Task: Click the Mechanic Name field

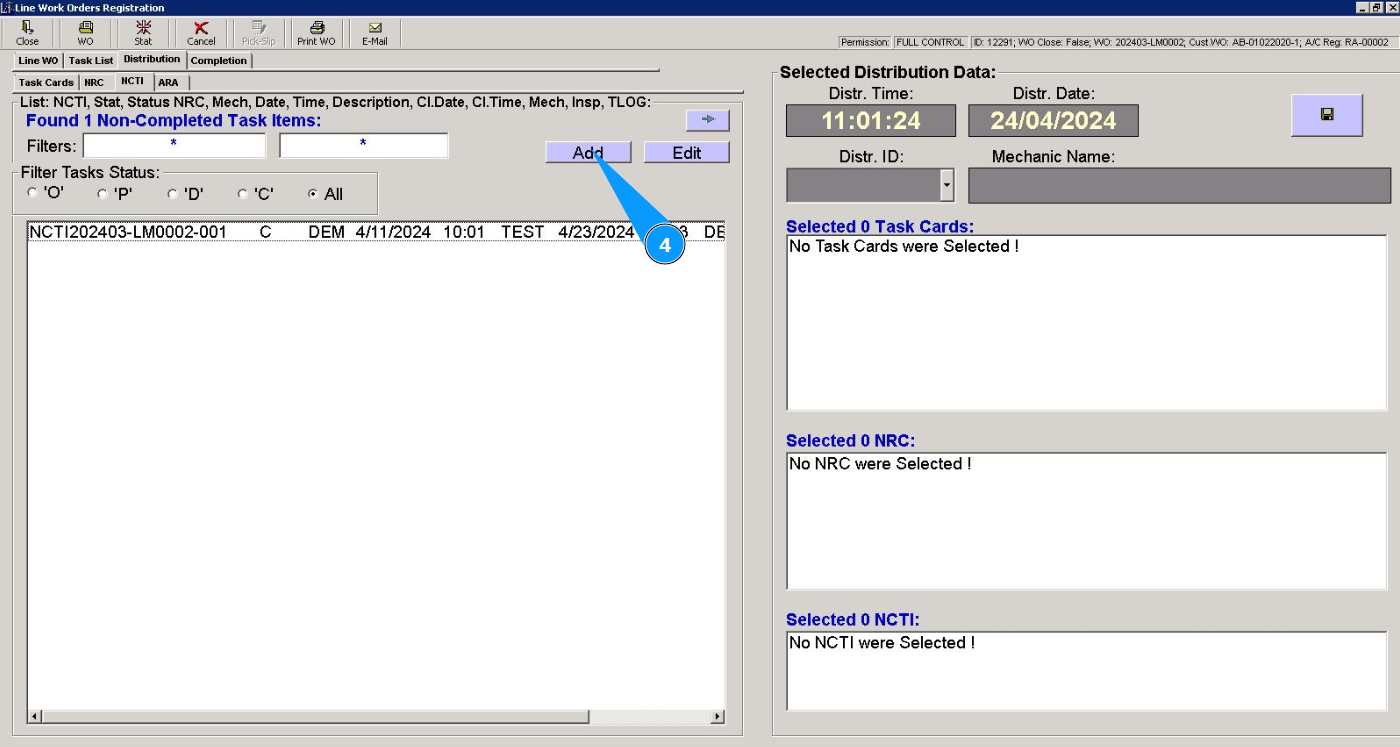Action: [x=1179, y=185]
